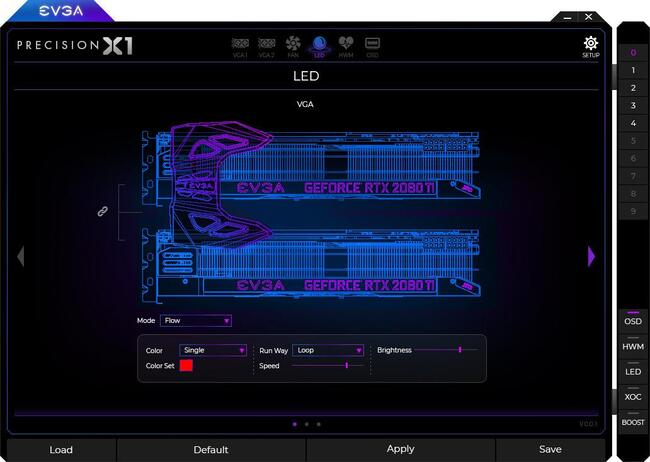
Task: Click the Brightness slider
Action: coord(446,350)
